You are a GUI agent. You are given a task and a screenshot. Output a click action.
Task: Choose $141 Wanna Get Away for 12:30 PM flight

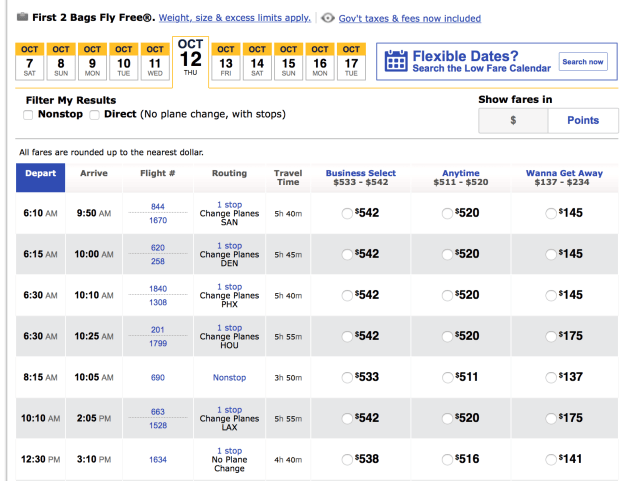pos(551,460)
